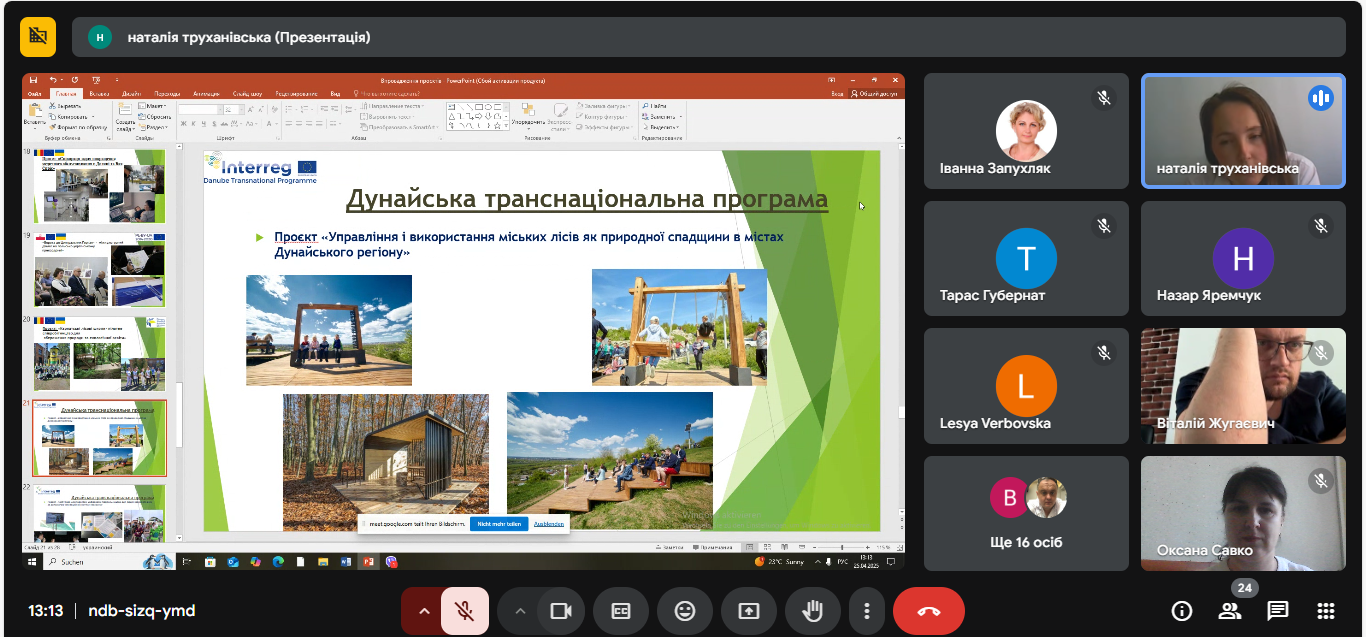Select наталія труханівська video tile

point(1243,131)
